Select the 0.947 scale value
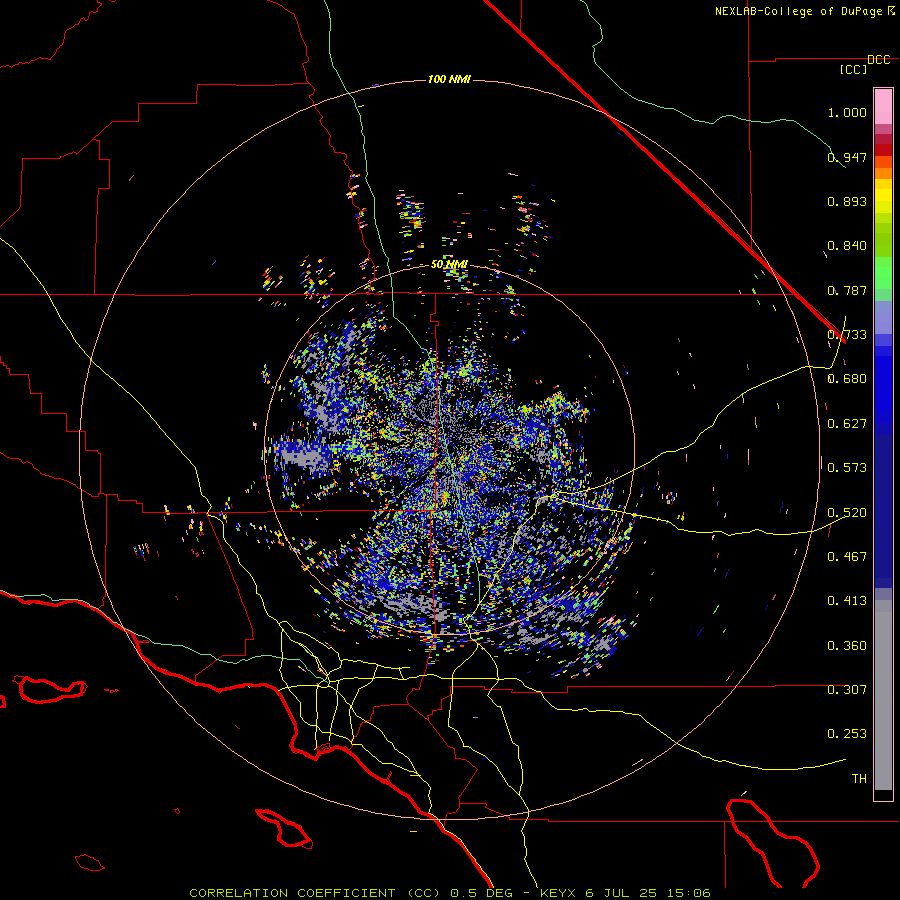The image size is (900, 900). [x=847, y=157]
